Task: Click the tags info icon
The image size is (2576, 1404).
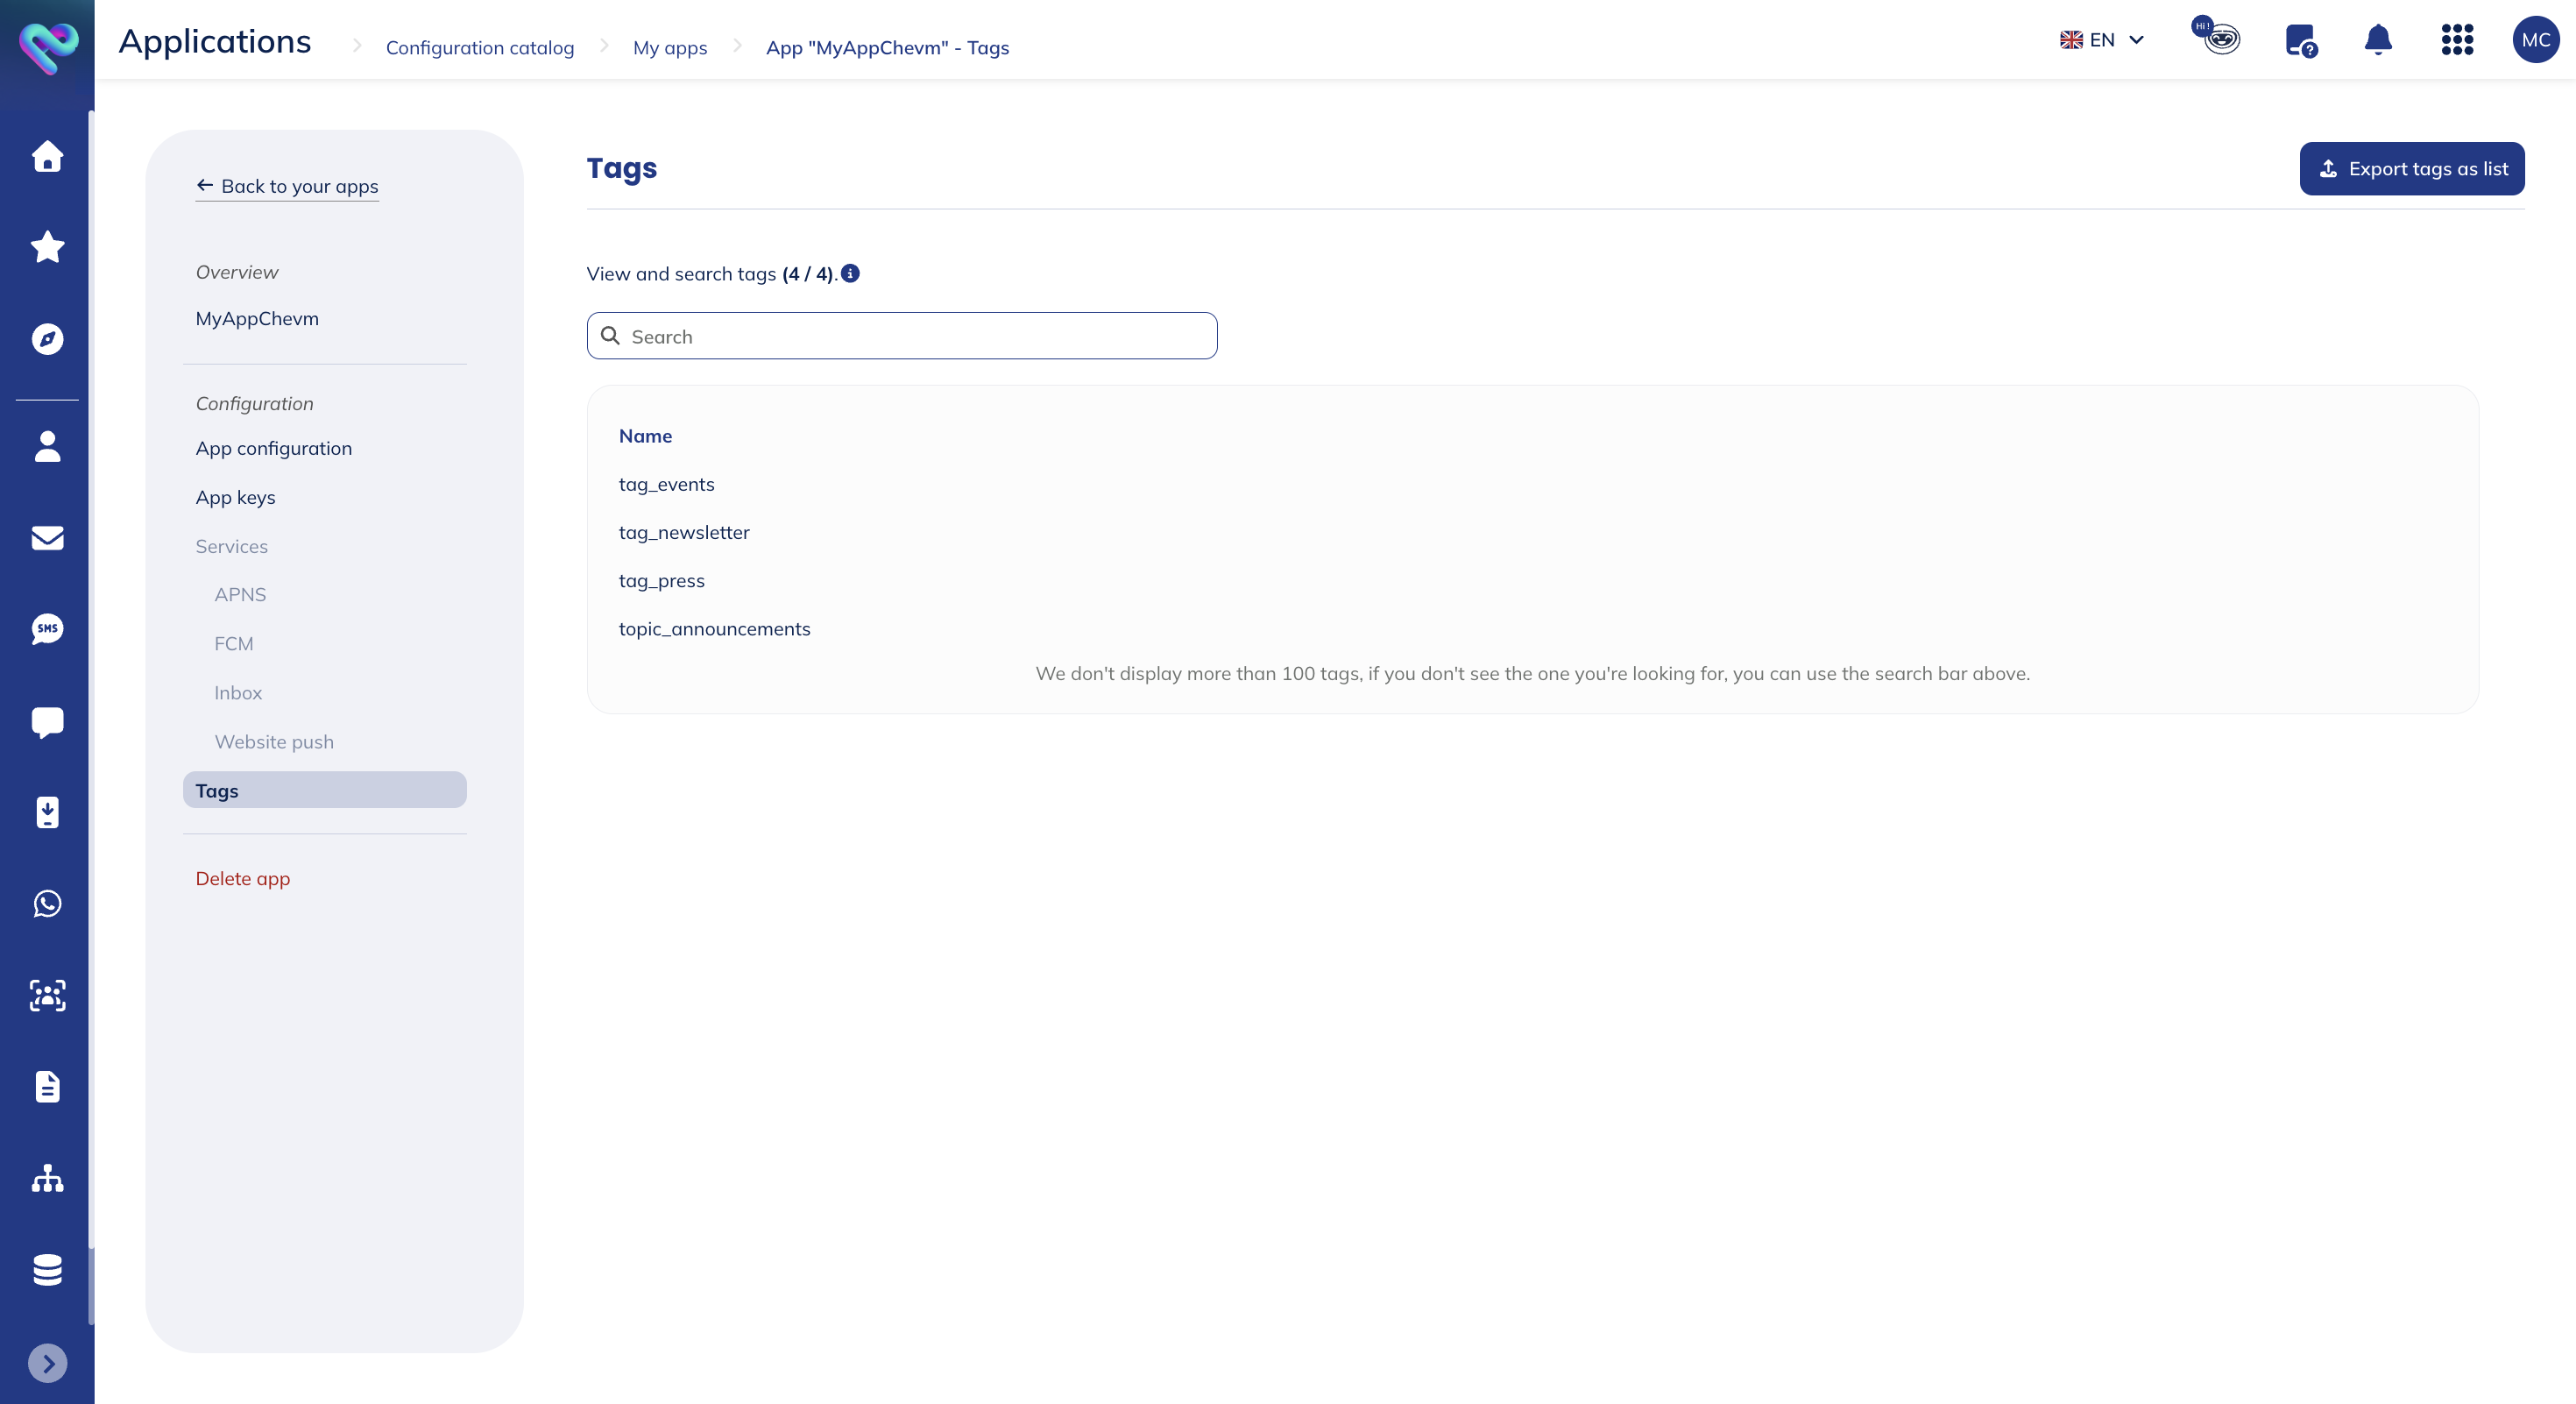Action: coord(850,273)
